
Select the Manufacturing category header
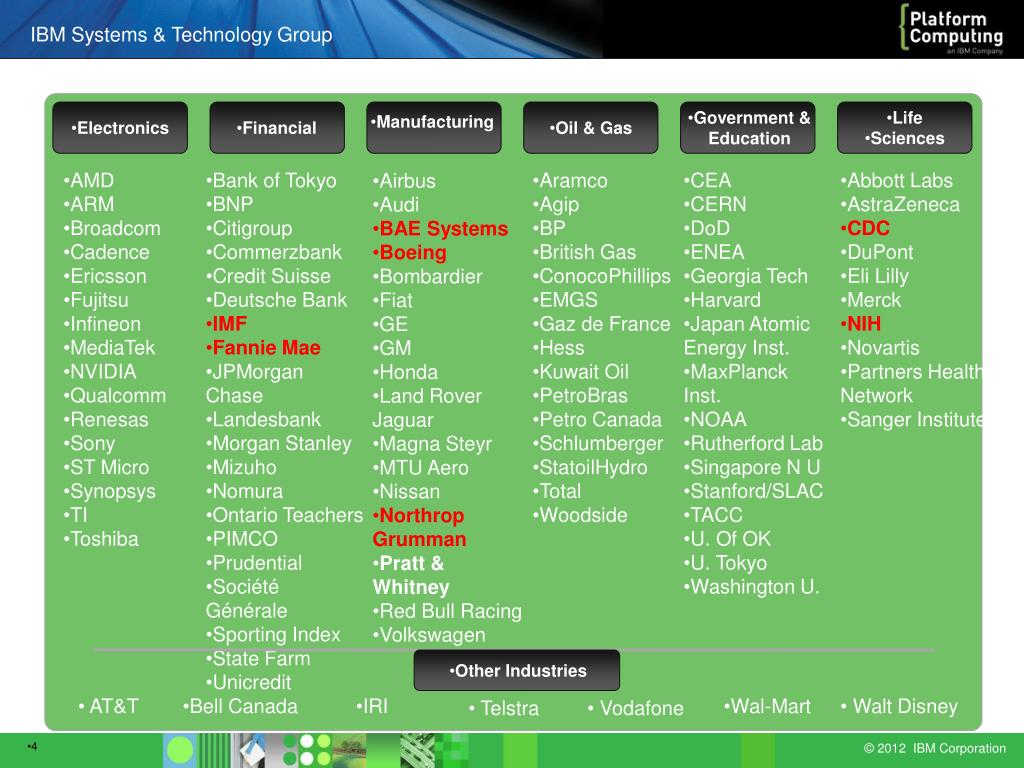pos(434,128)
